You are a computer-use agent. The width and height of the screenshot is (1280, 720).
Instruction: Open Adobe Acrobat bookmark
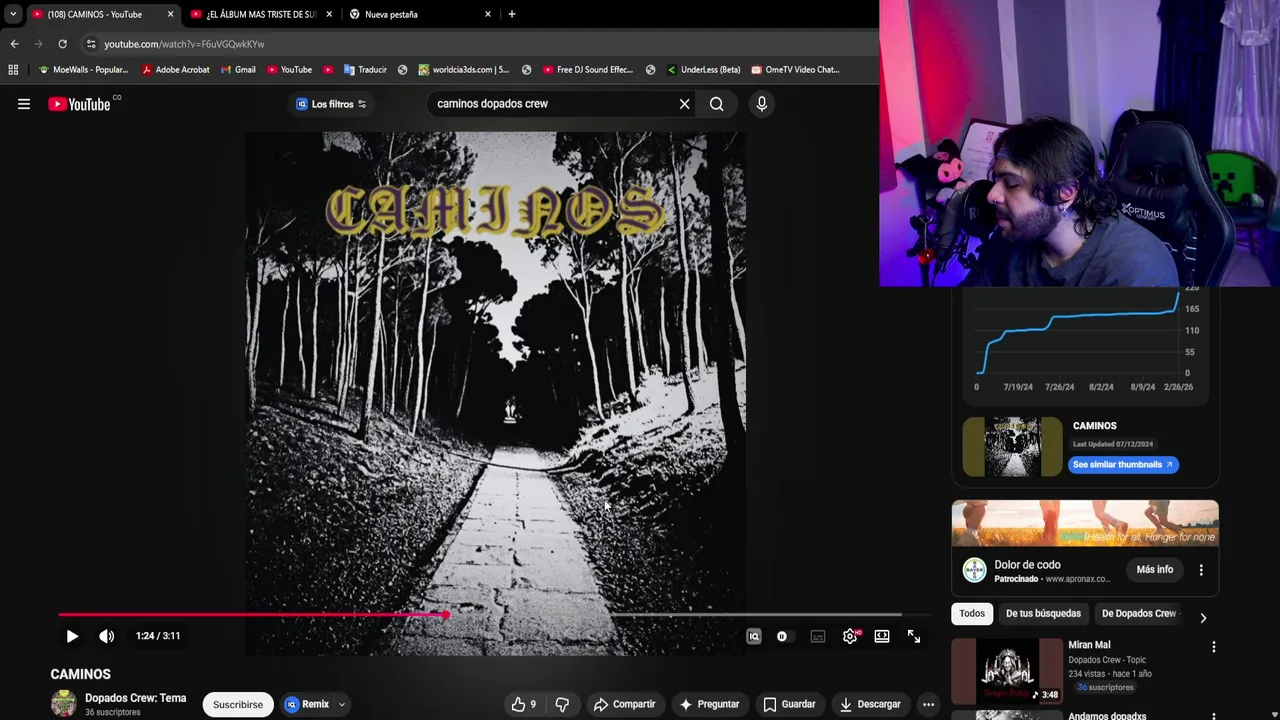pos(175,70)
